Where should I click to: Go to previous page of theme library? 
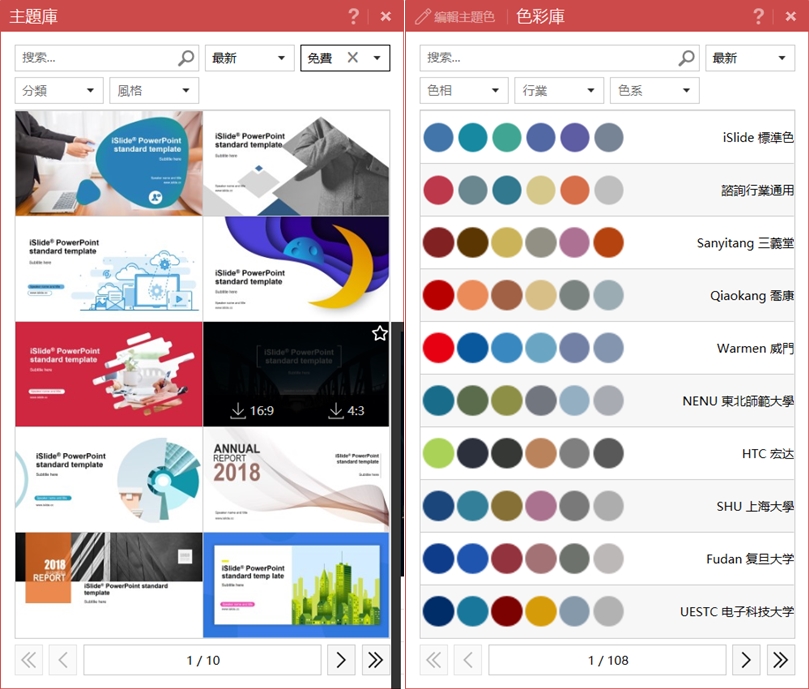[63, 660]
